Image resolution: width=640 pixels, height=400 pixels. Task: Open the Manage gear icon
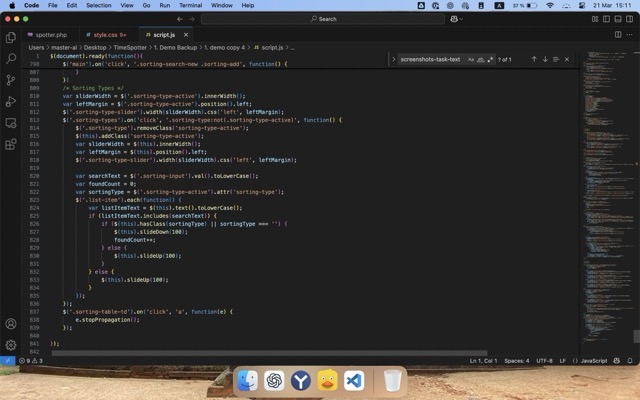tap(11, 344)
